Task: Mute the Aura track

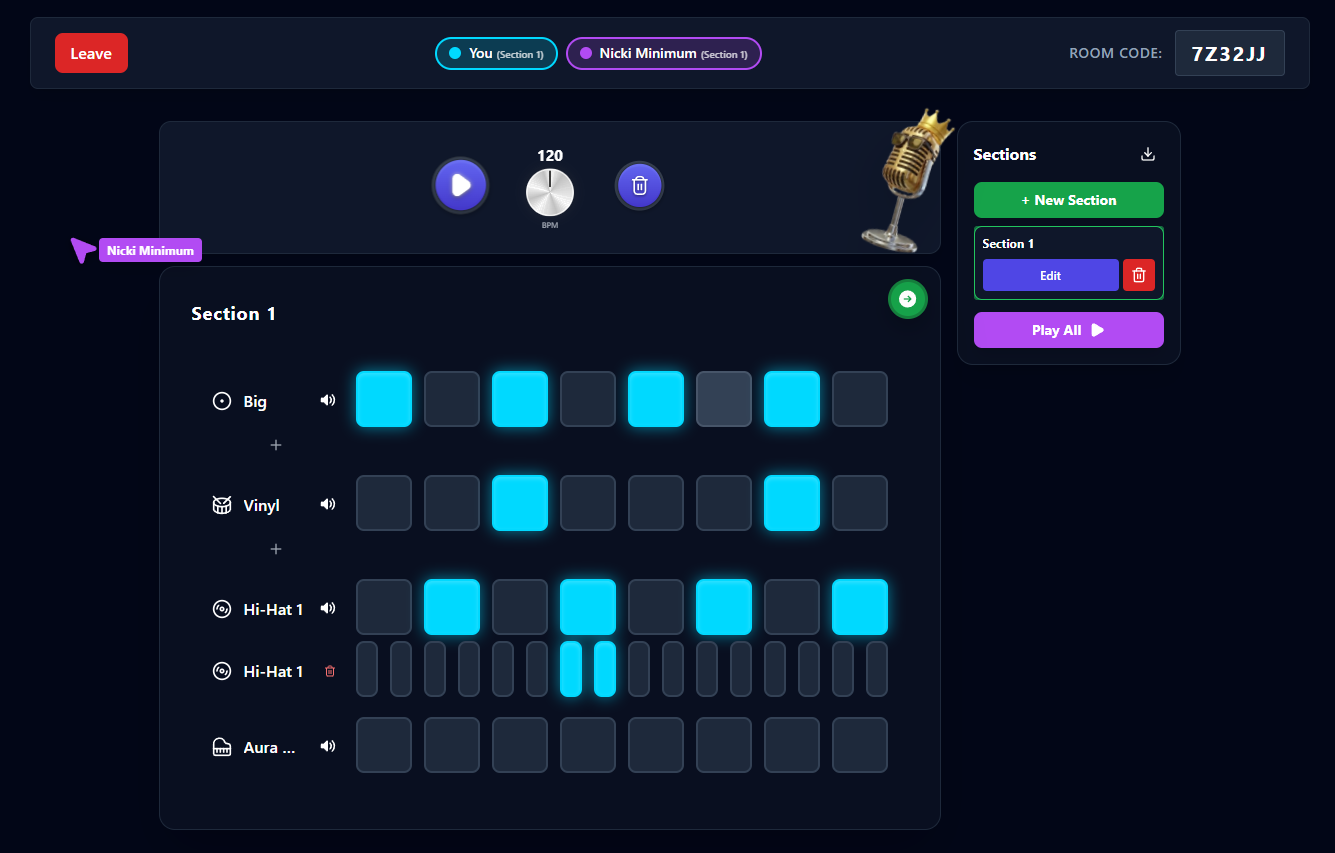Action: pyautogui.click(x=328, y=746)
